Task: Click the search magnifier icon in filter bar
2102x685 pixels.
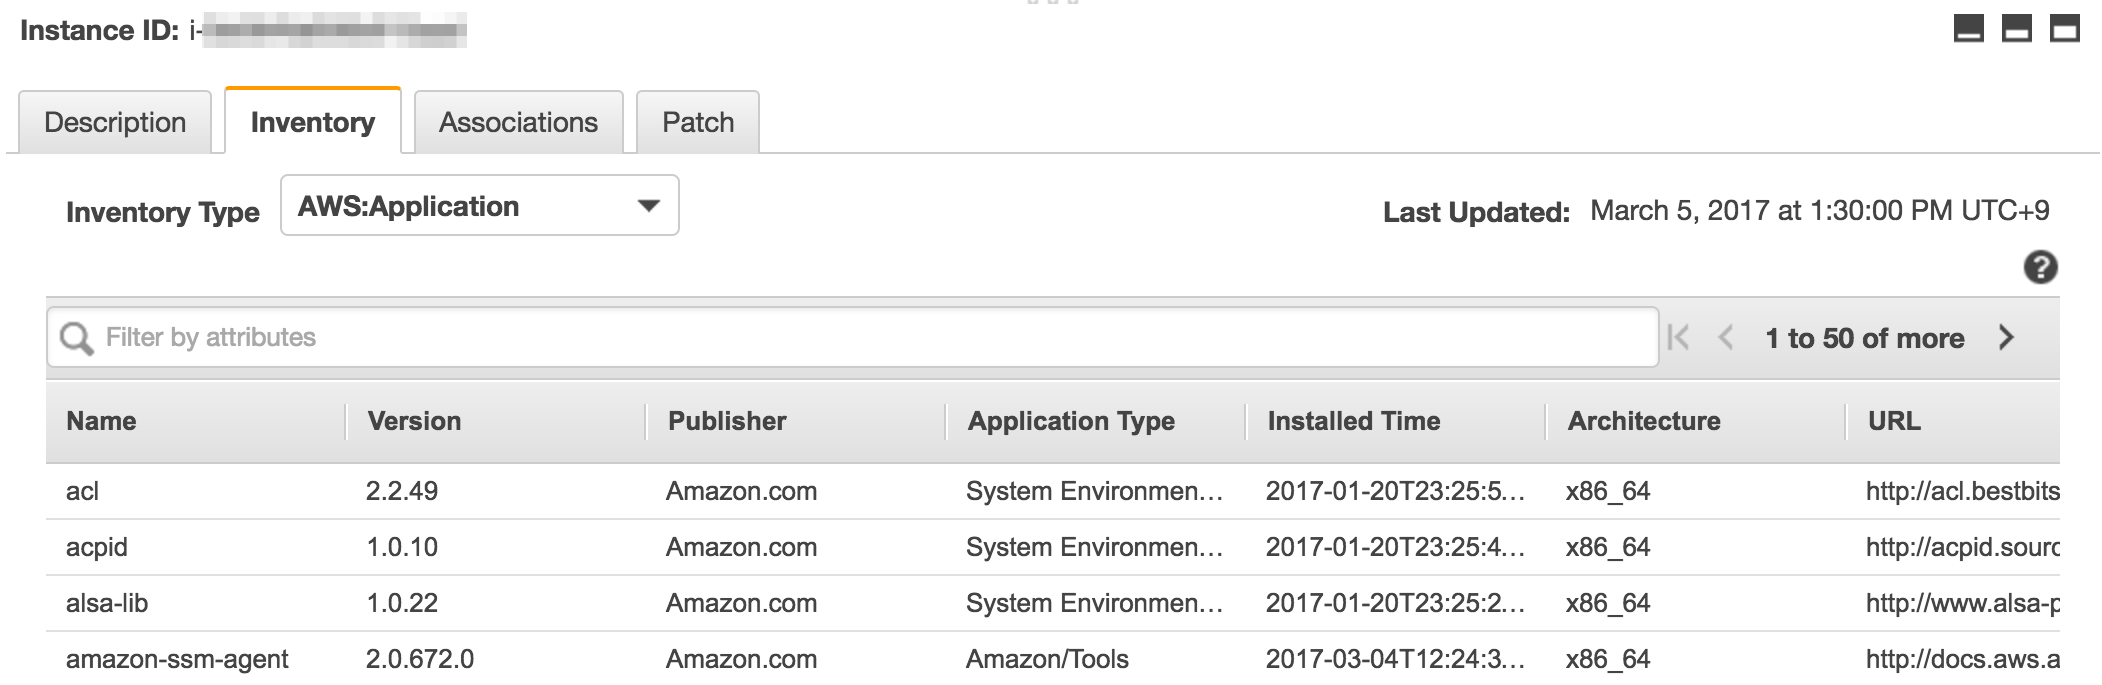Action: (x=76, y=338)
